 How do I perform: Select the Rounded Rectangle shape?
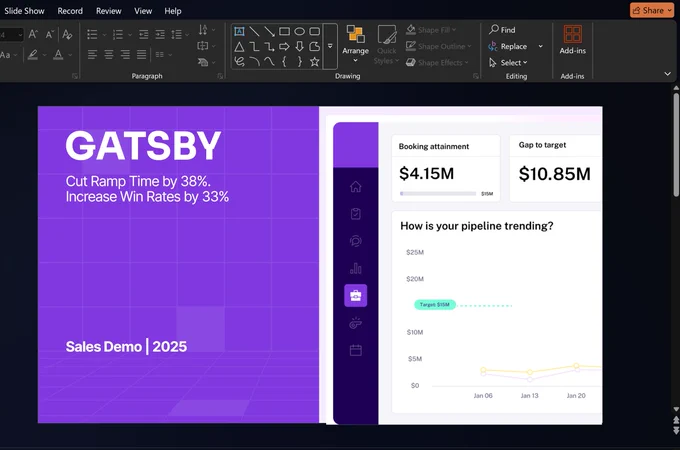click(315, 31)
